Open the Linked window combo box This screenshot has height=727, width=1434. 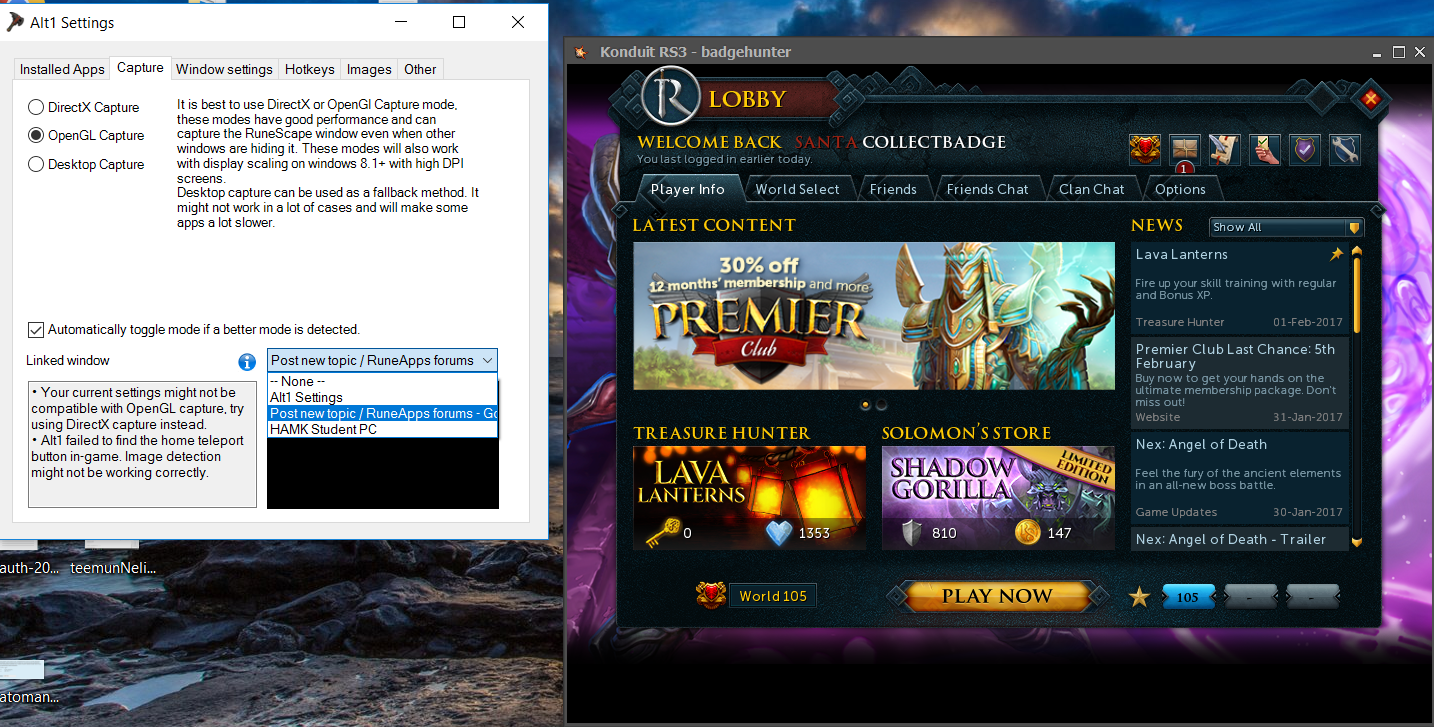pyautogui.click(x=382, y=360)
